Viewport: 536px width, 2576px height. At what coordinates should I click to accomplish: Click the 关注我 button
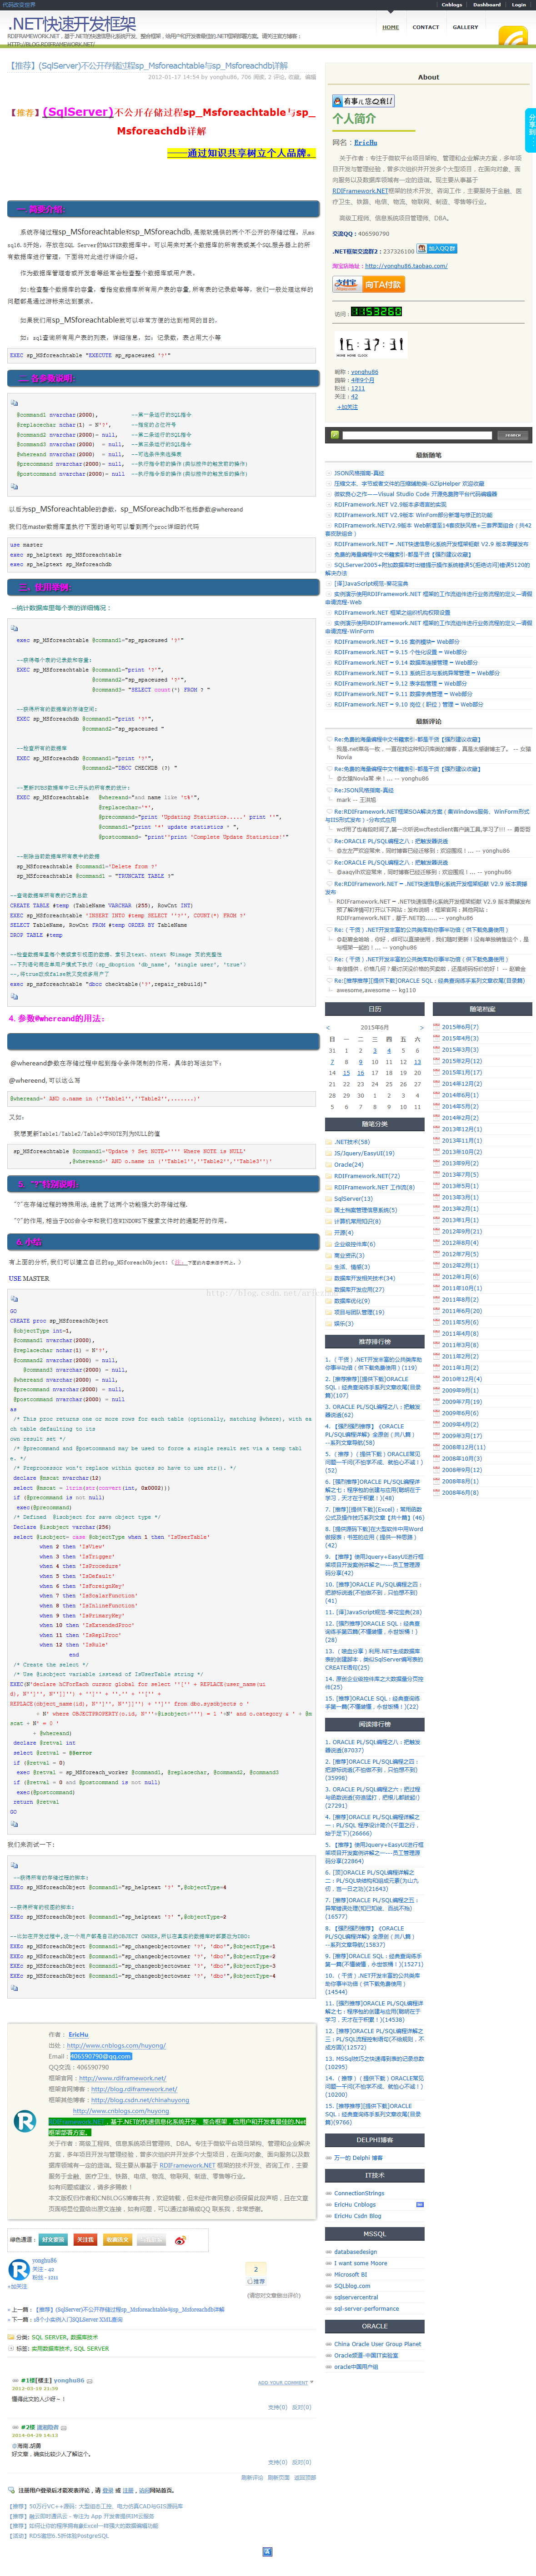(85, 2240)
